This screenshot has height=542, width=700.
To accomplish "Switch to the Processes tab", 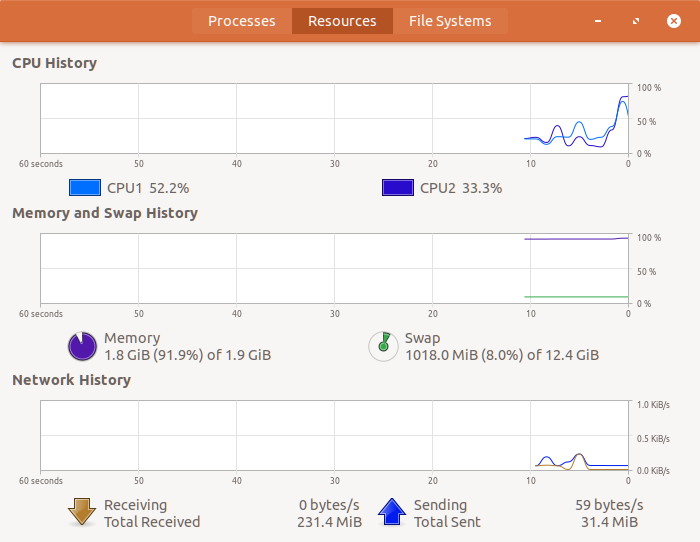I will [242, 21].
